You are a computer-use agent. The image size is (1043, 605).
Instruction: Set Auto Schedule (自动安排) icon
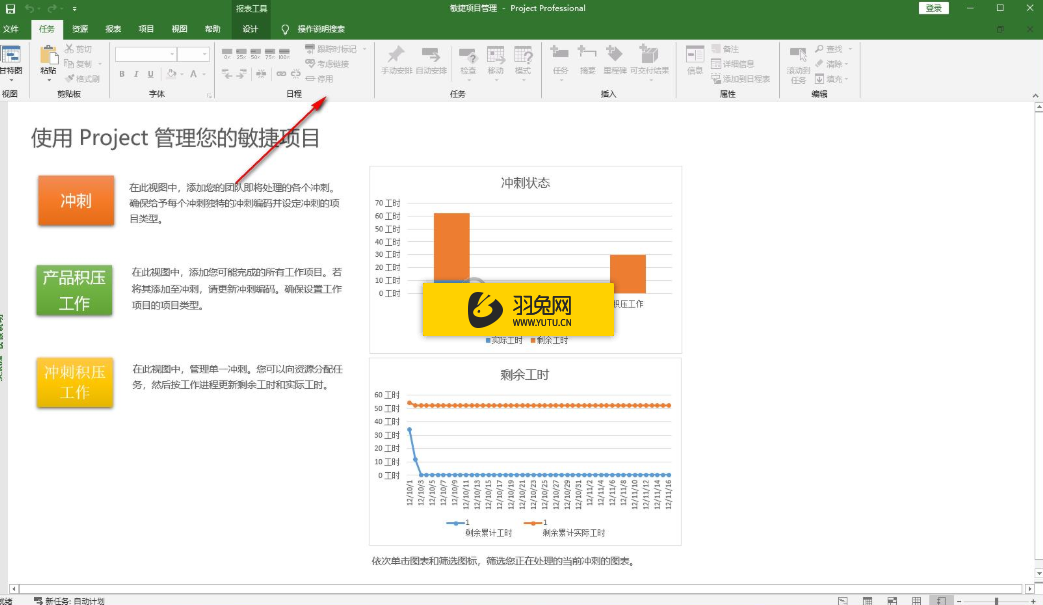coord(431,60)
